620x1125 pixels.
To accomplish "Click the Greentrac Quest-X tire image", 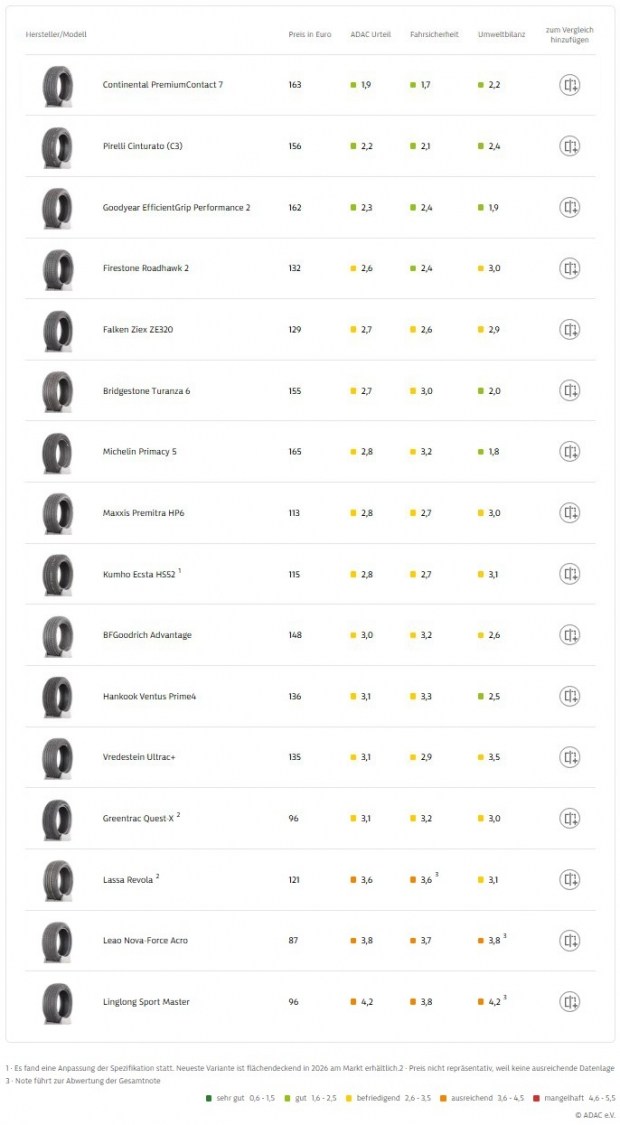I will [57, 818].
